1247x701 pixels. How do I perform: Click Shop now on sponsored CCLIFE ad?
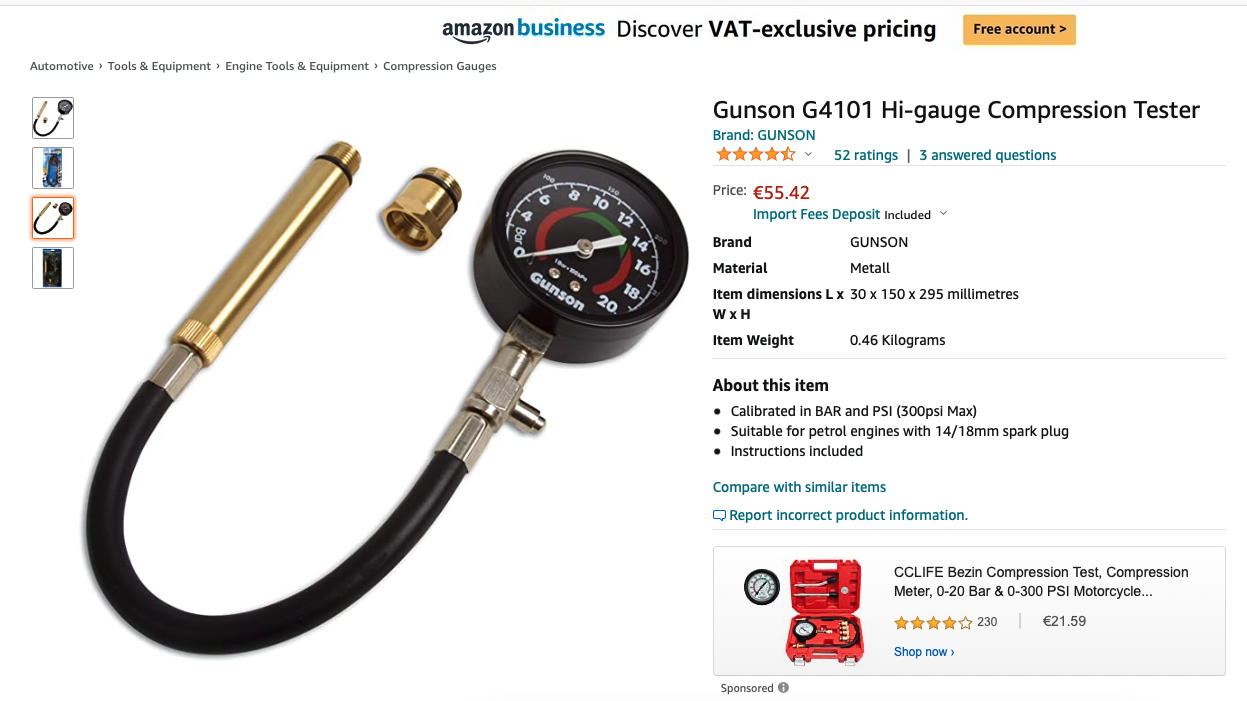pos(924,652)
